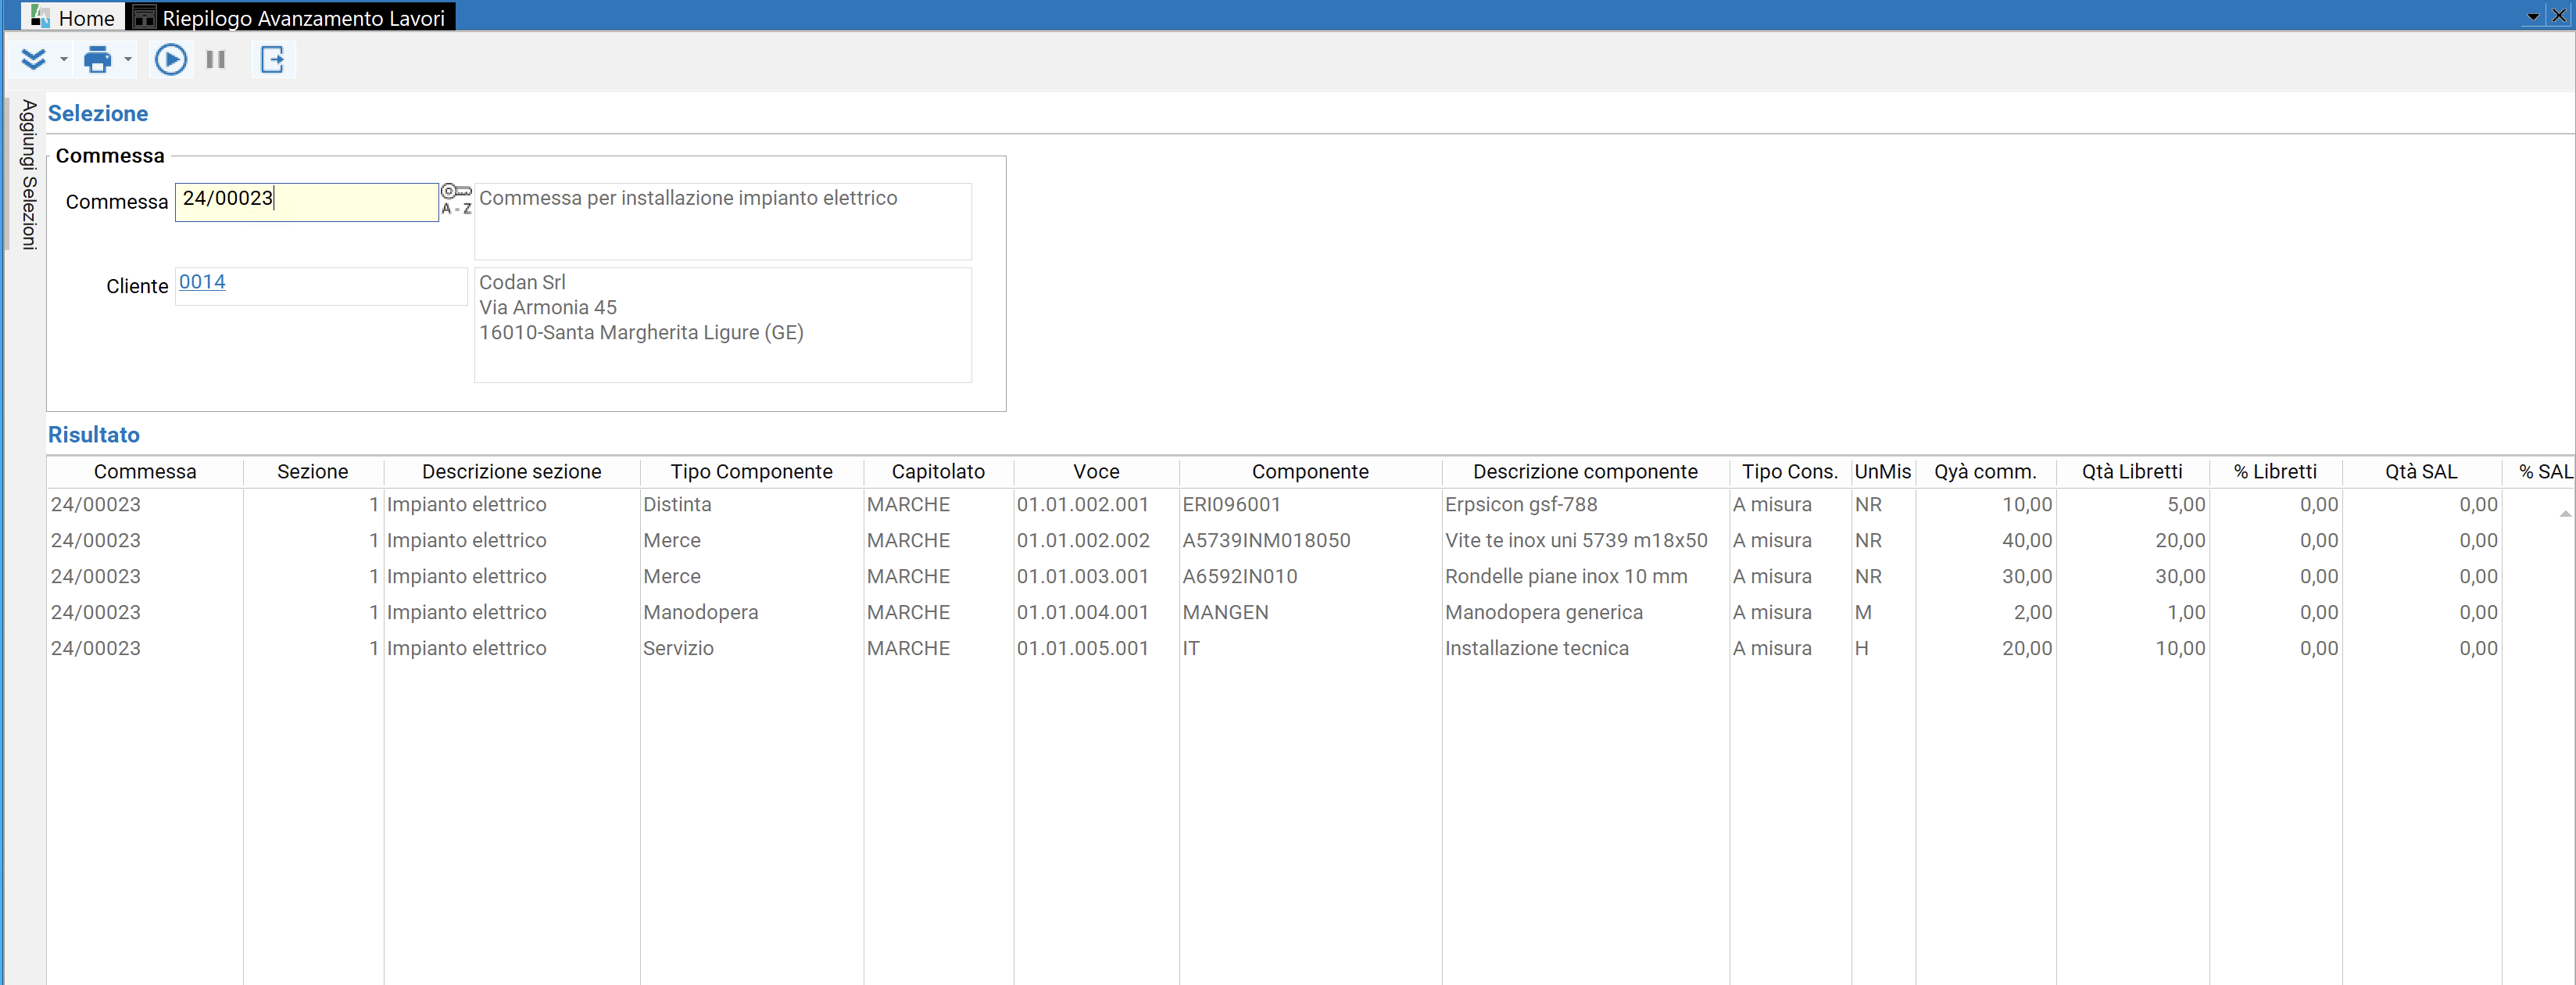Viewport: 2576px width, 985px height.
Task: Click the Servizio tipo componente cell
Action: [752, 649]
